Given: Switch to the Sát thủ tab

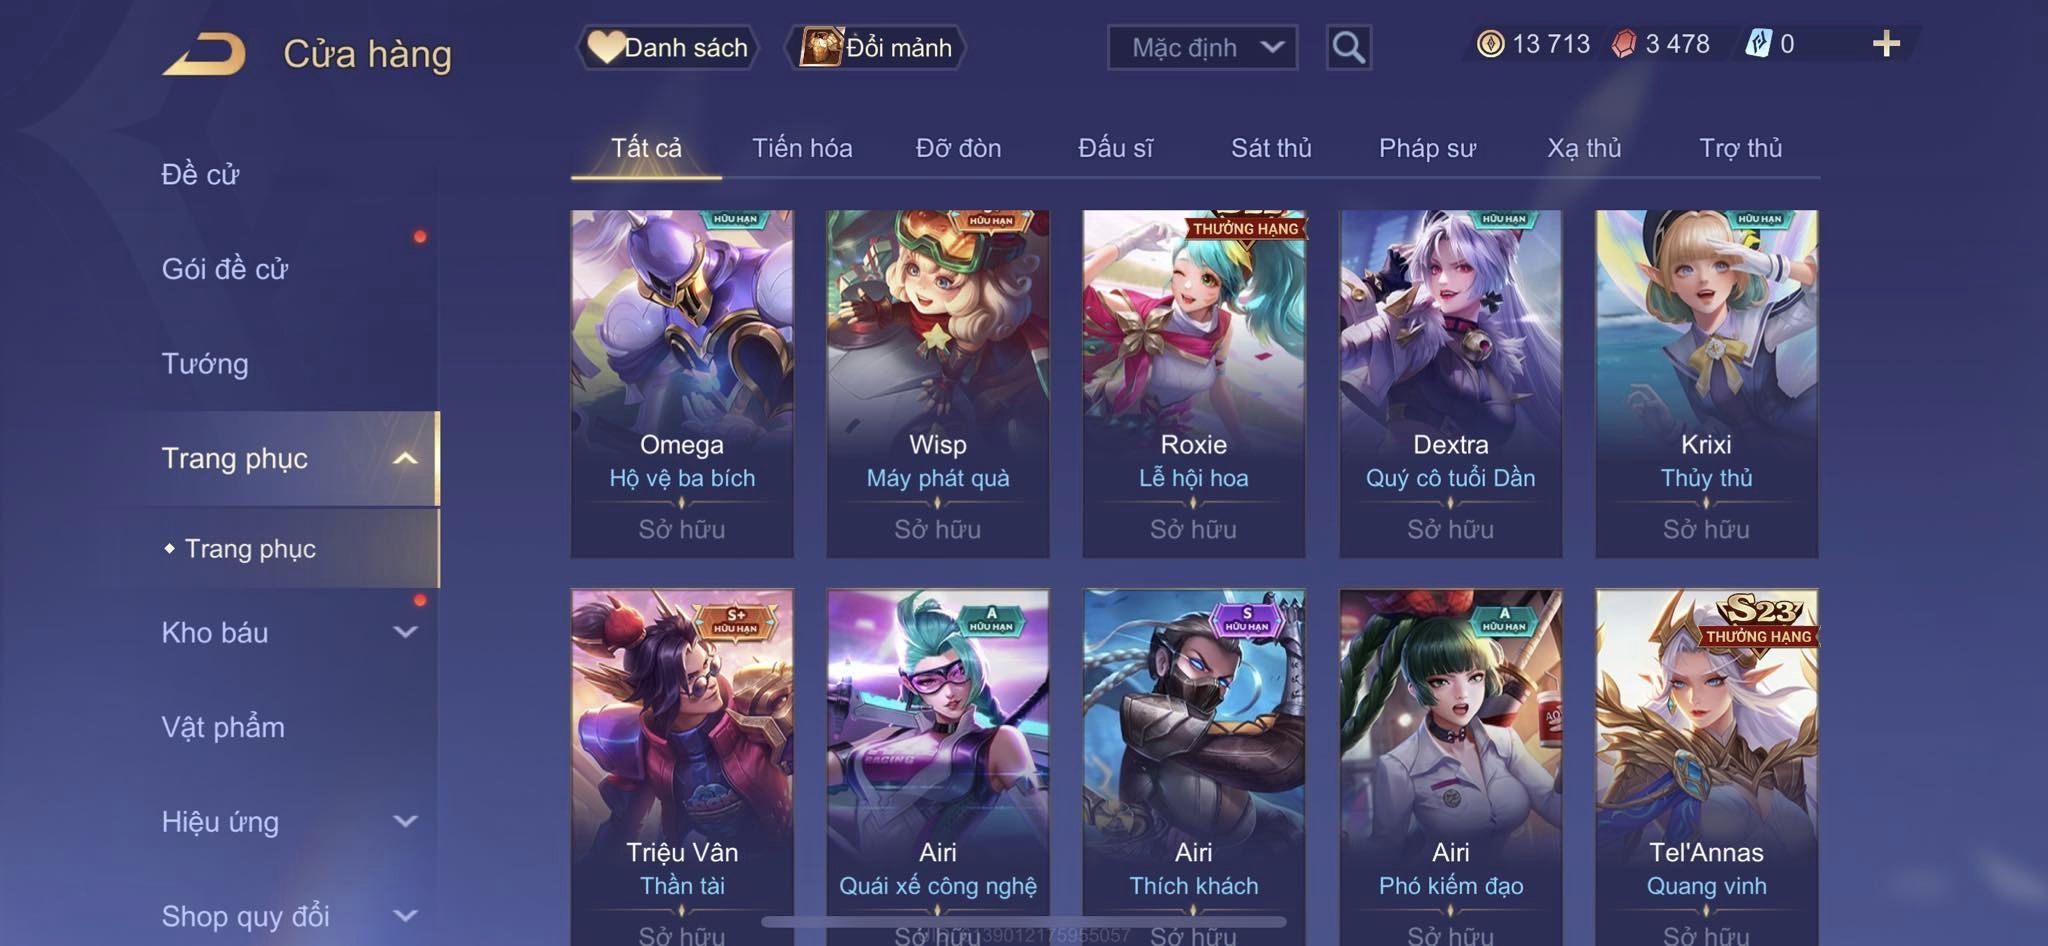Looking at the screenshot, I should coord(1271,148).
